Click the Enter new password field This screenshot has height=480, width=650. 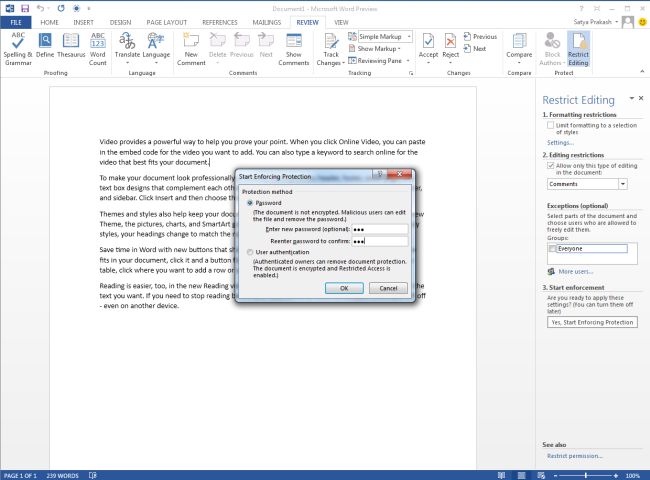380,229
